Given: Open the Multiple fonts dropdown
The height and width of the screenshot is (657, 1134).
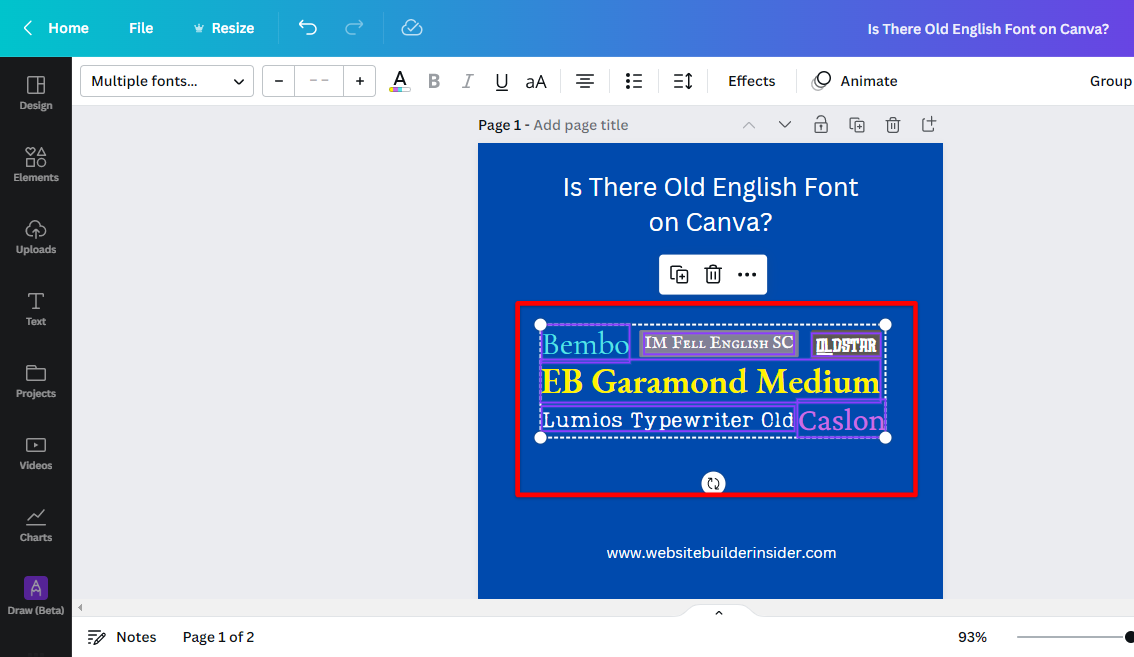Looking at the screenshot, I should (x=167, y=81).
